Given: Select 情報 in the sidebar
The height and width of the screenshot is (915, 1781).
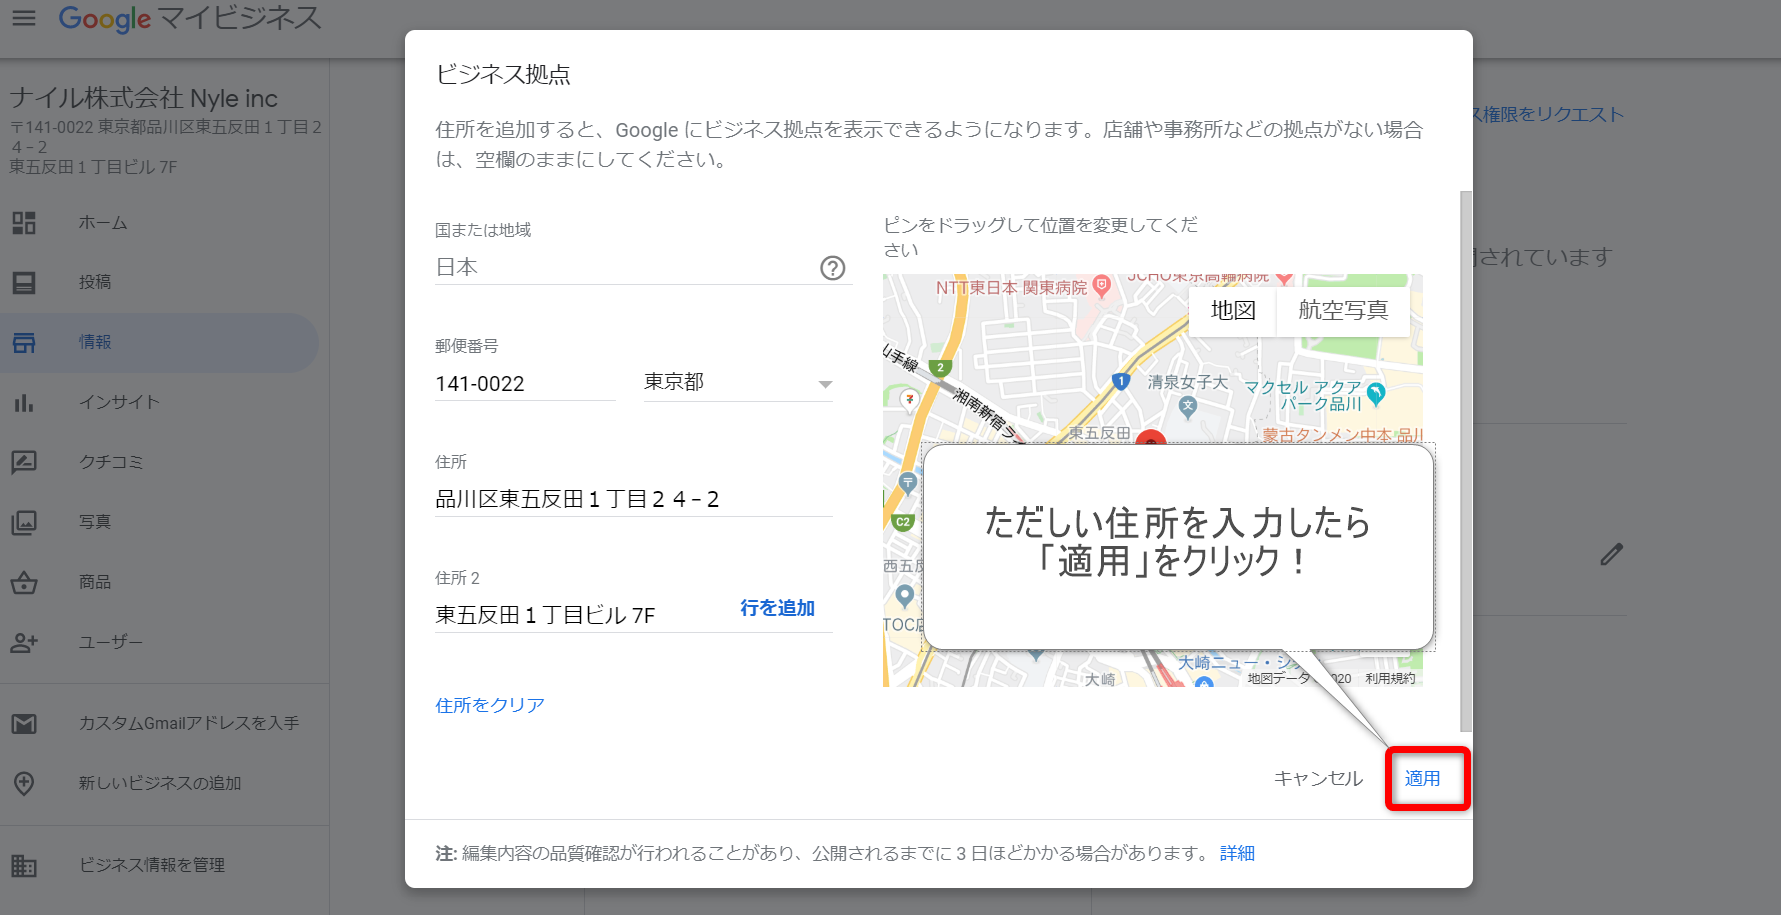Looking at the screenshot, I should click(95, 343).
